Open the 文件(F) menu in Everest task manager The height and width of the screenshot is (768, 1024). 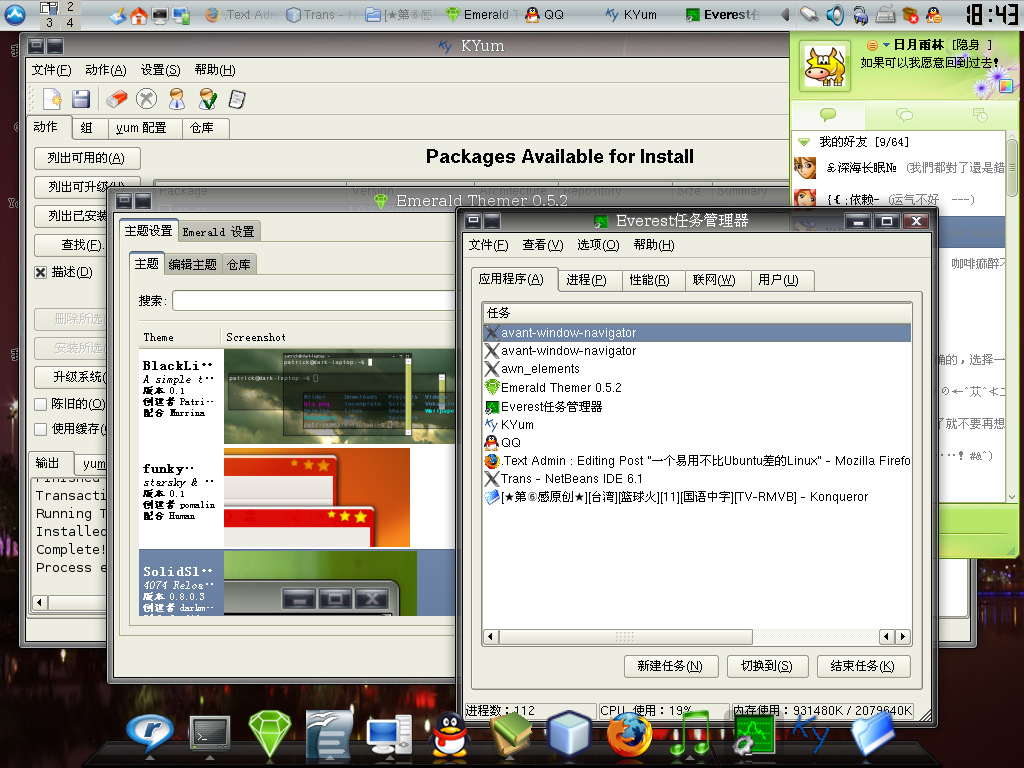488,245
